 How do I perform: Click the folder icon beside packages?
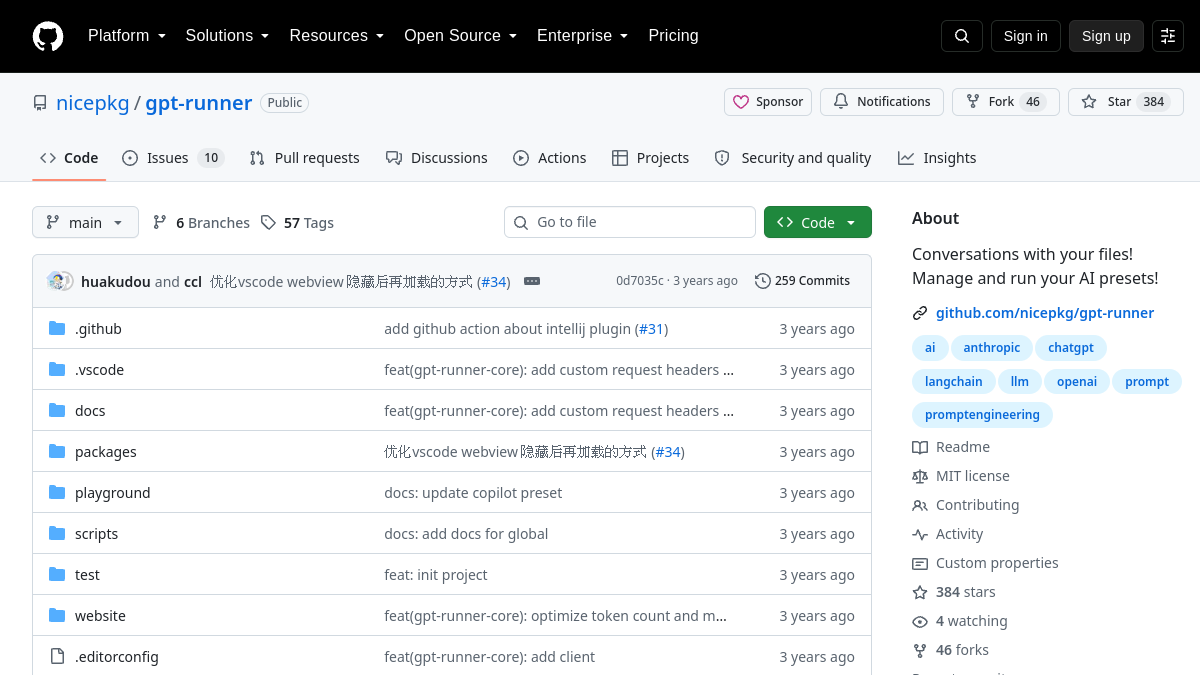[57, 452]
